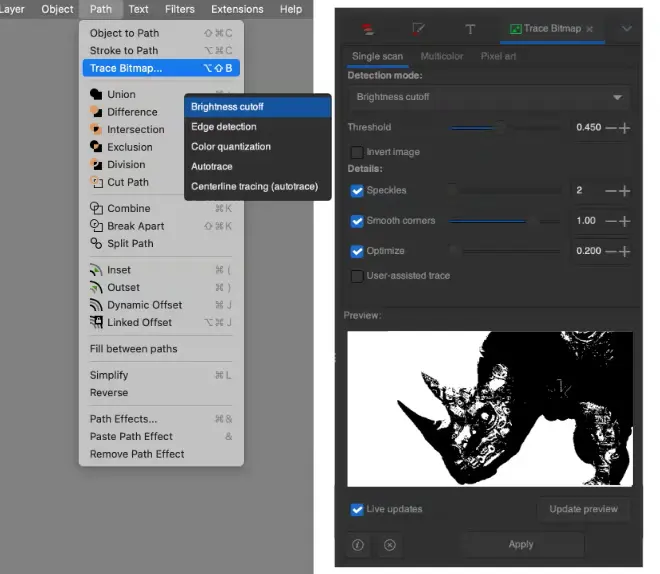Select Break Apart in the Path menu
Image resolution: width=660 pixels, height=574 pixels.
pos(135,226)
